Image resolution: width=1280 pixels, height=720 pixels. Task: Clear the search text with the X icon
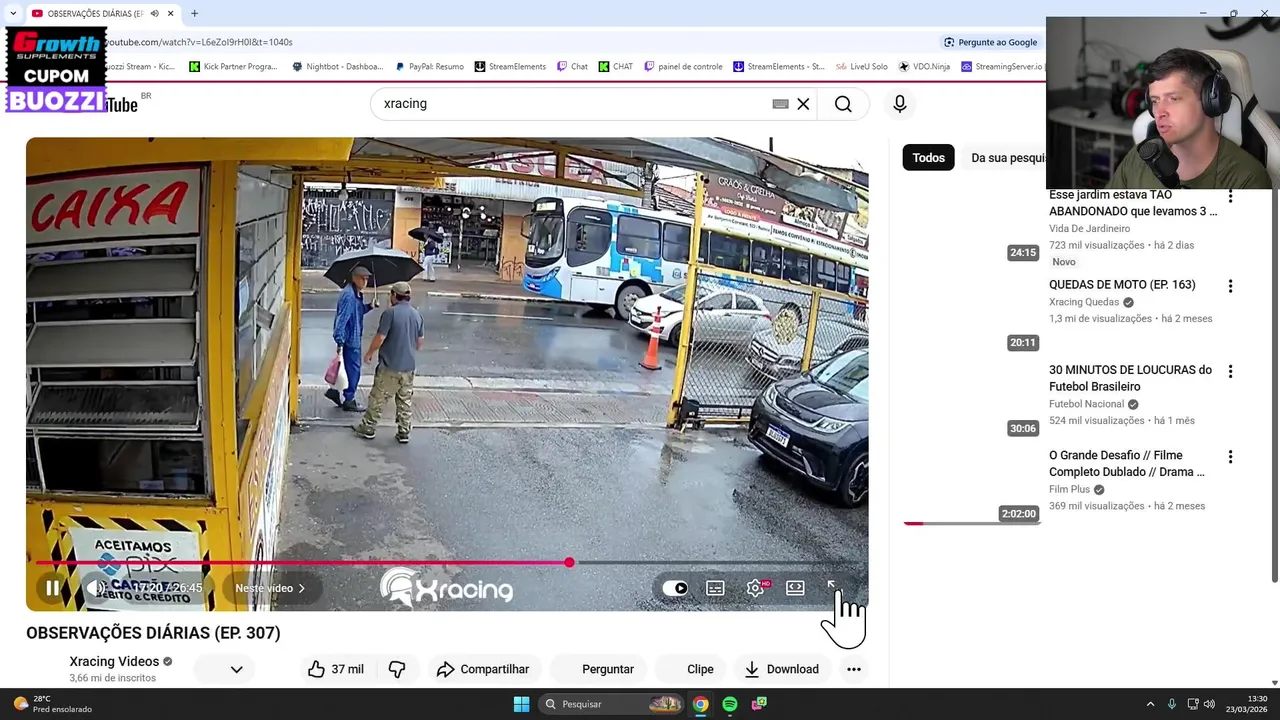click(x=803, y=104)
